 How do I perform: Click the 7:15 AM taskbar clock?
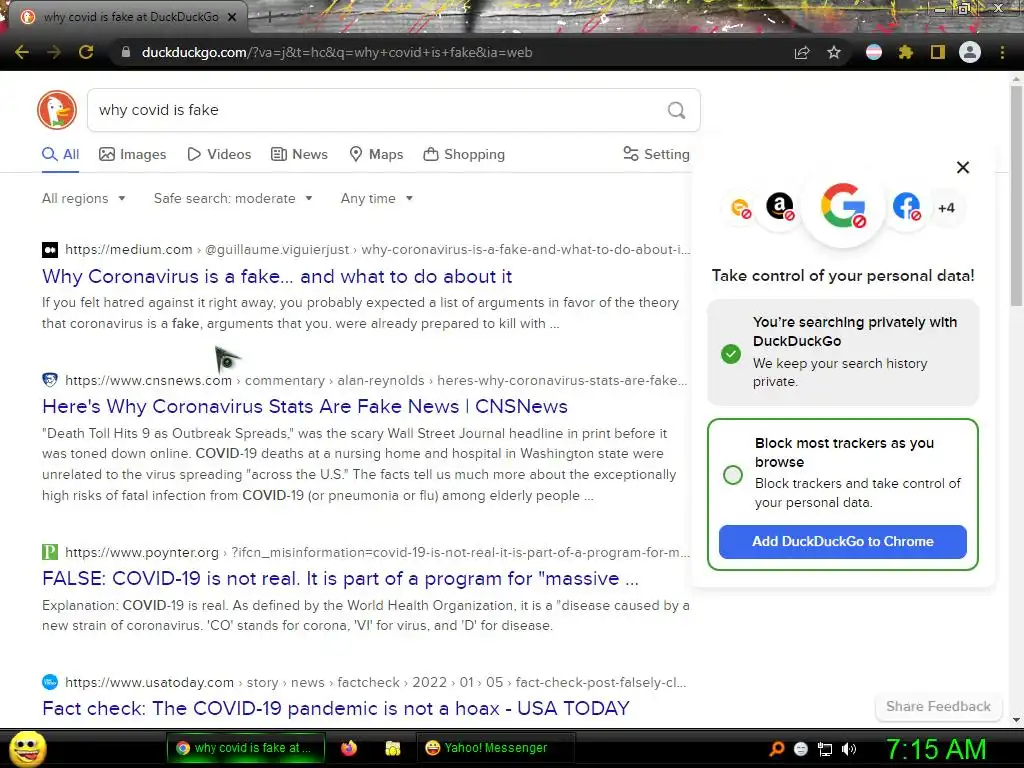coord(935,749)
